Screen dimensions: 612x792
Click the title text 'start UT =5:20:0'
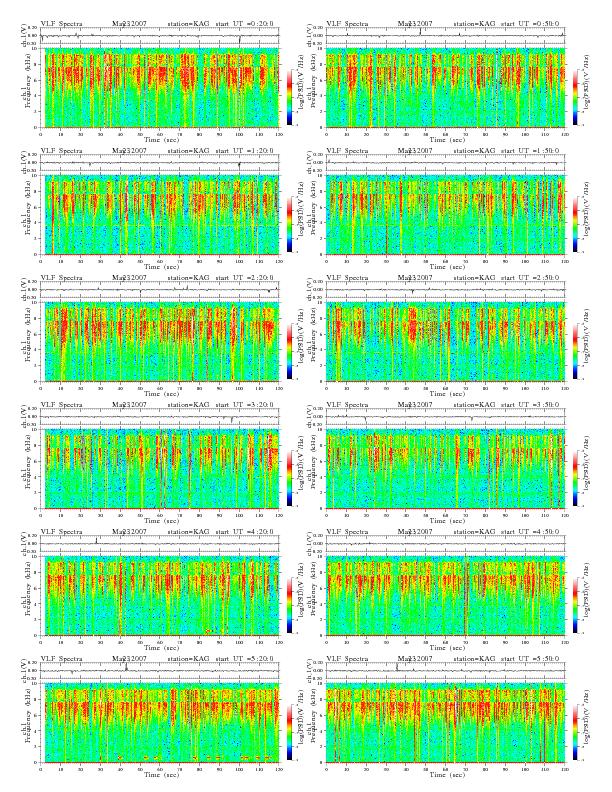click(x=244, y=659)
